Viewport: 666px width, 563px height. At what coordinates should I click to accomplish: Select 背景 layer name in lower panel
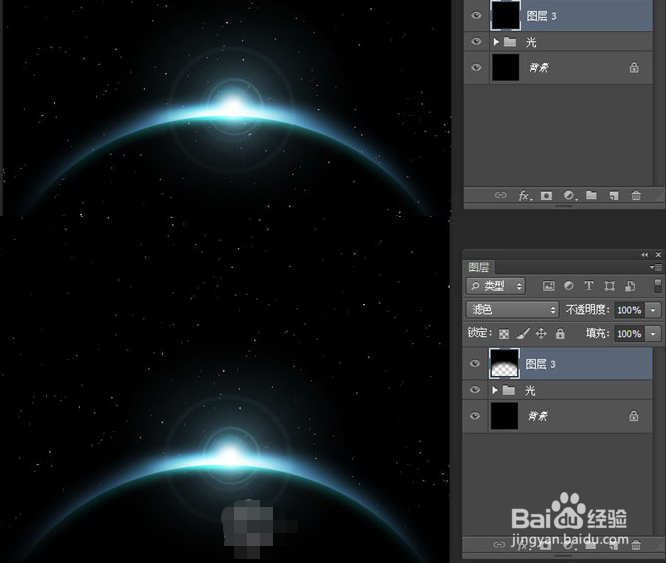coord(538,416)
